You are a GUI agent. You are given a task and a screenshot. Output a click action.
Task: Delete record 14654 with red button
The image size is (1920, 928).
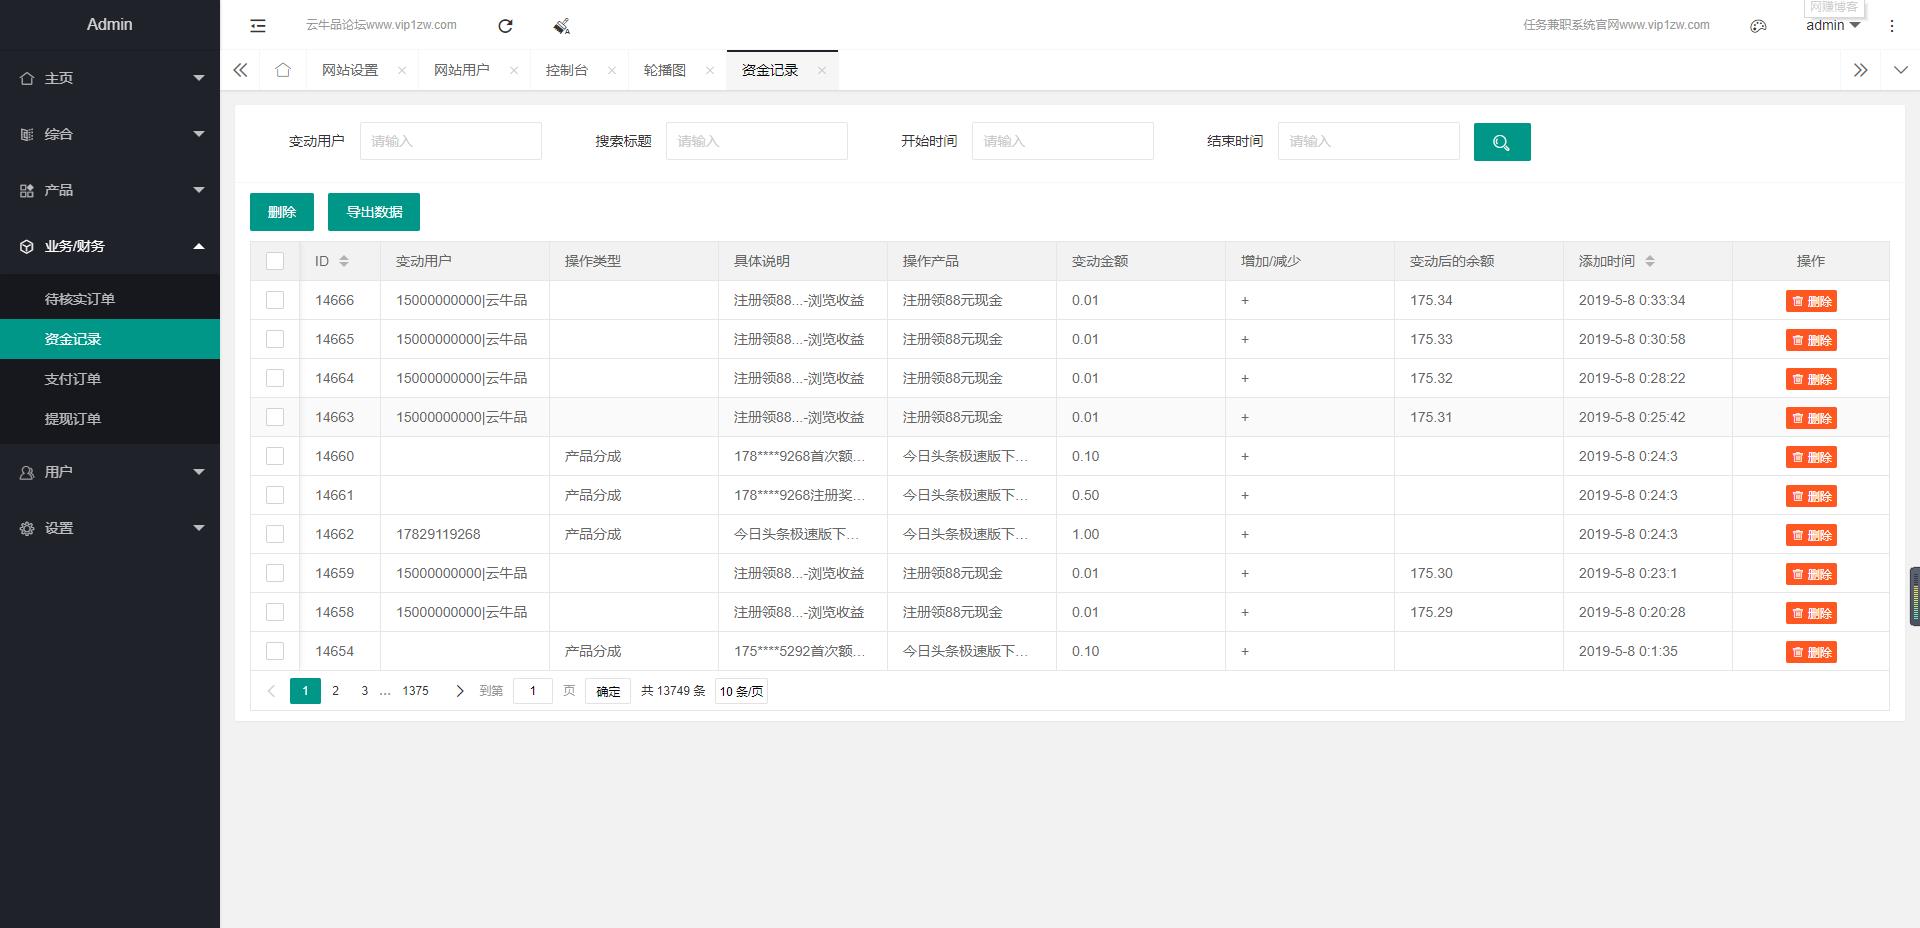[x=1811, y=652]
